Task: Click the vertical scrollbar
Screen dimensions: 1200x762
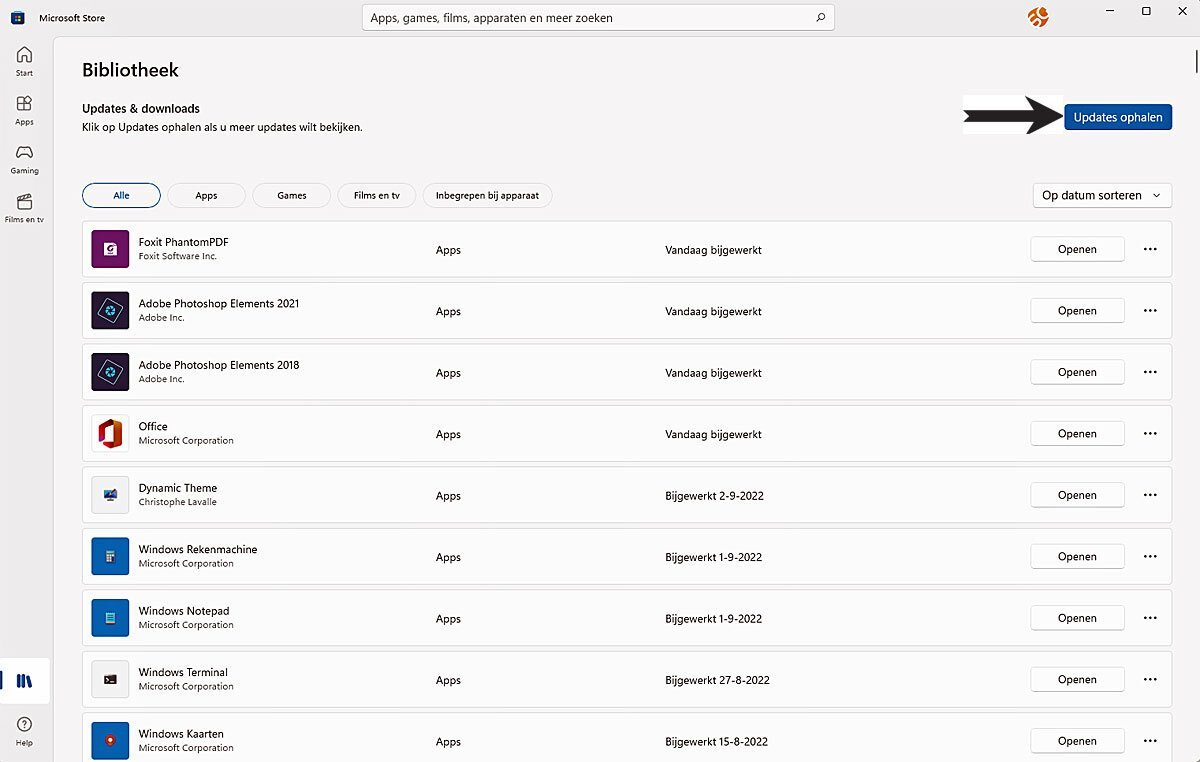Action: tap(1196, 62)
